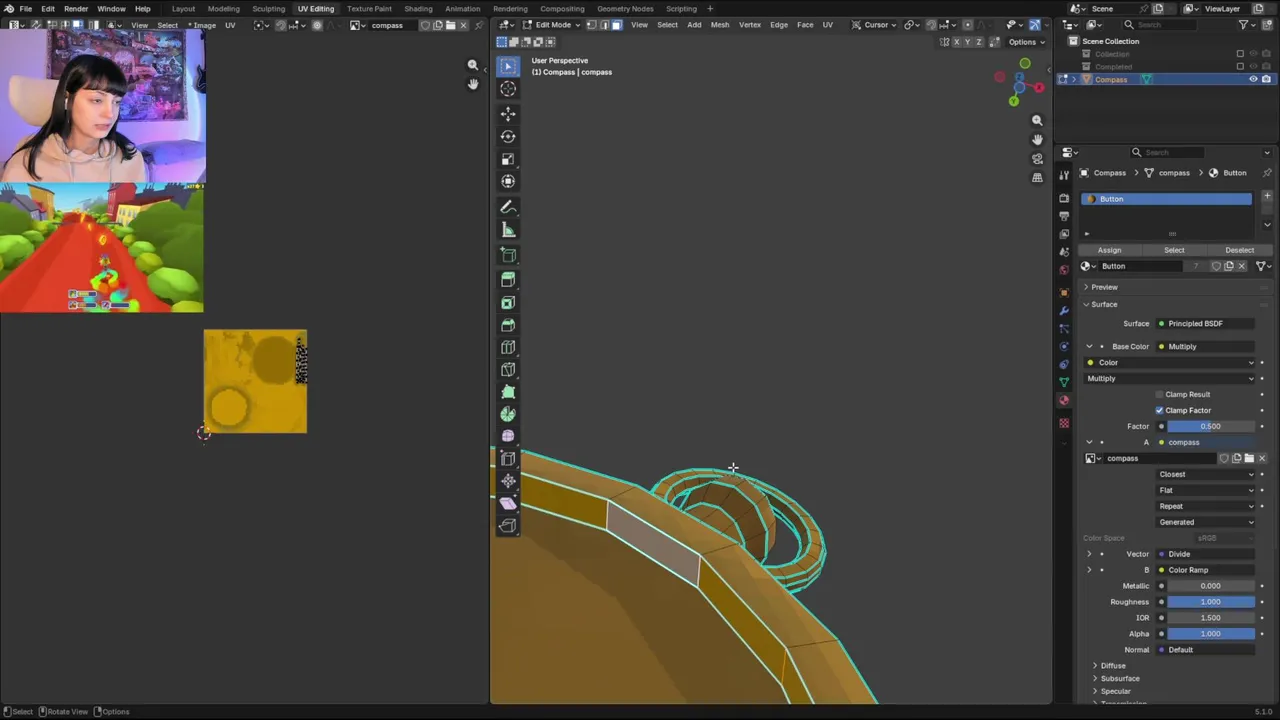This screenshot has width=1280, height=720.
Task: Select the Rip Region tool
Action: pos(508,525)
